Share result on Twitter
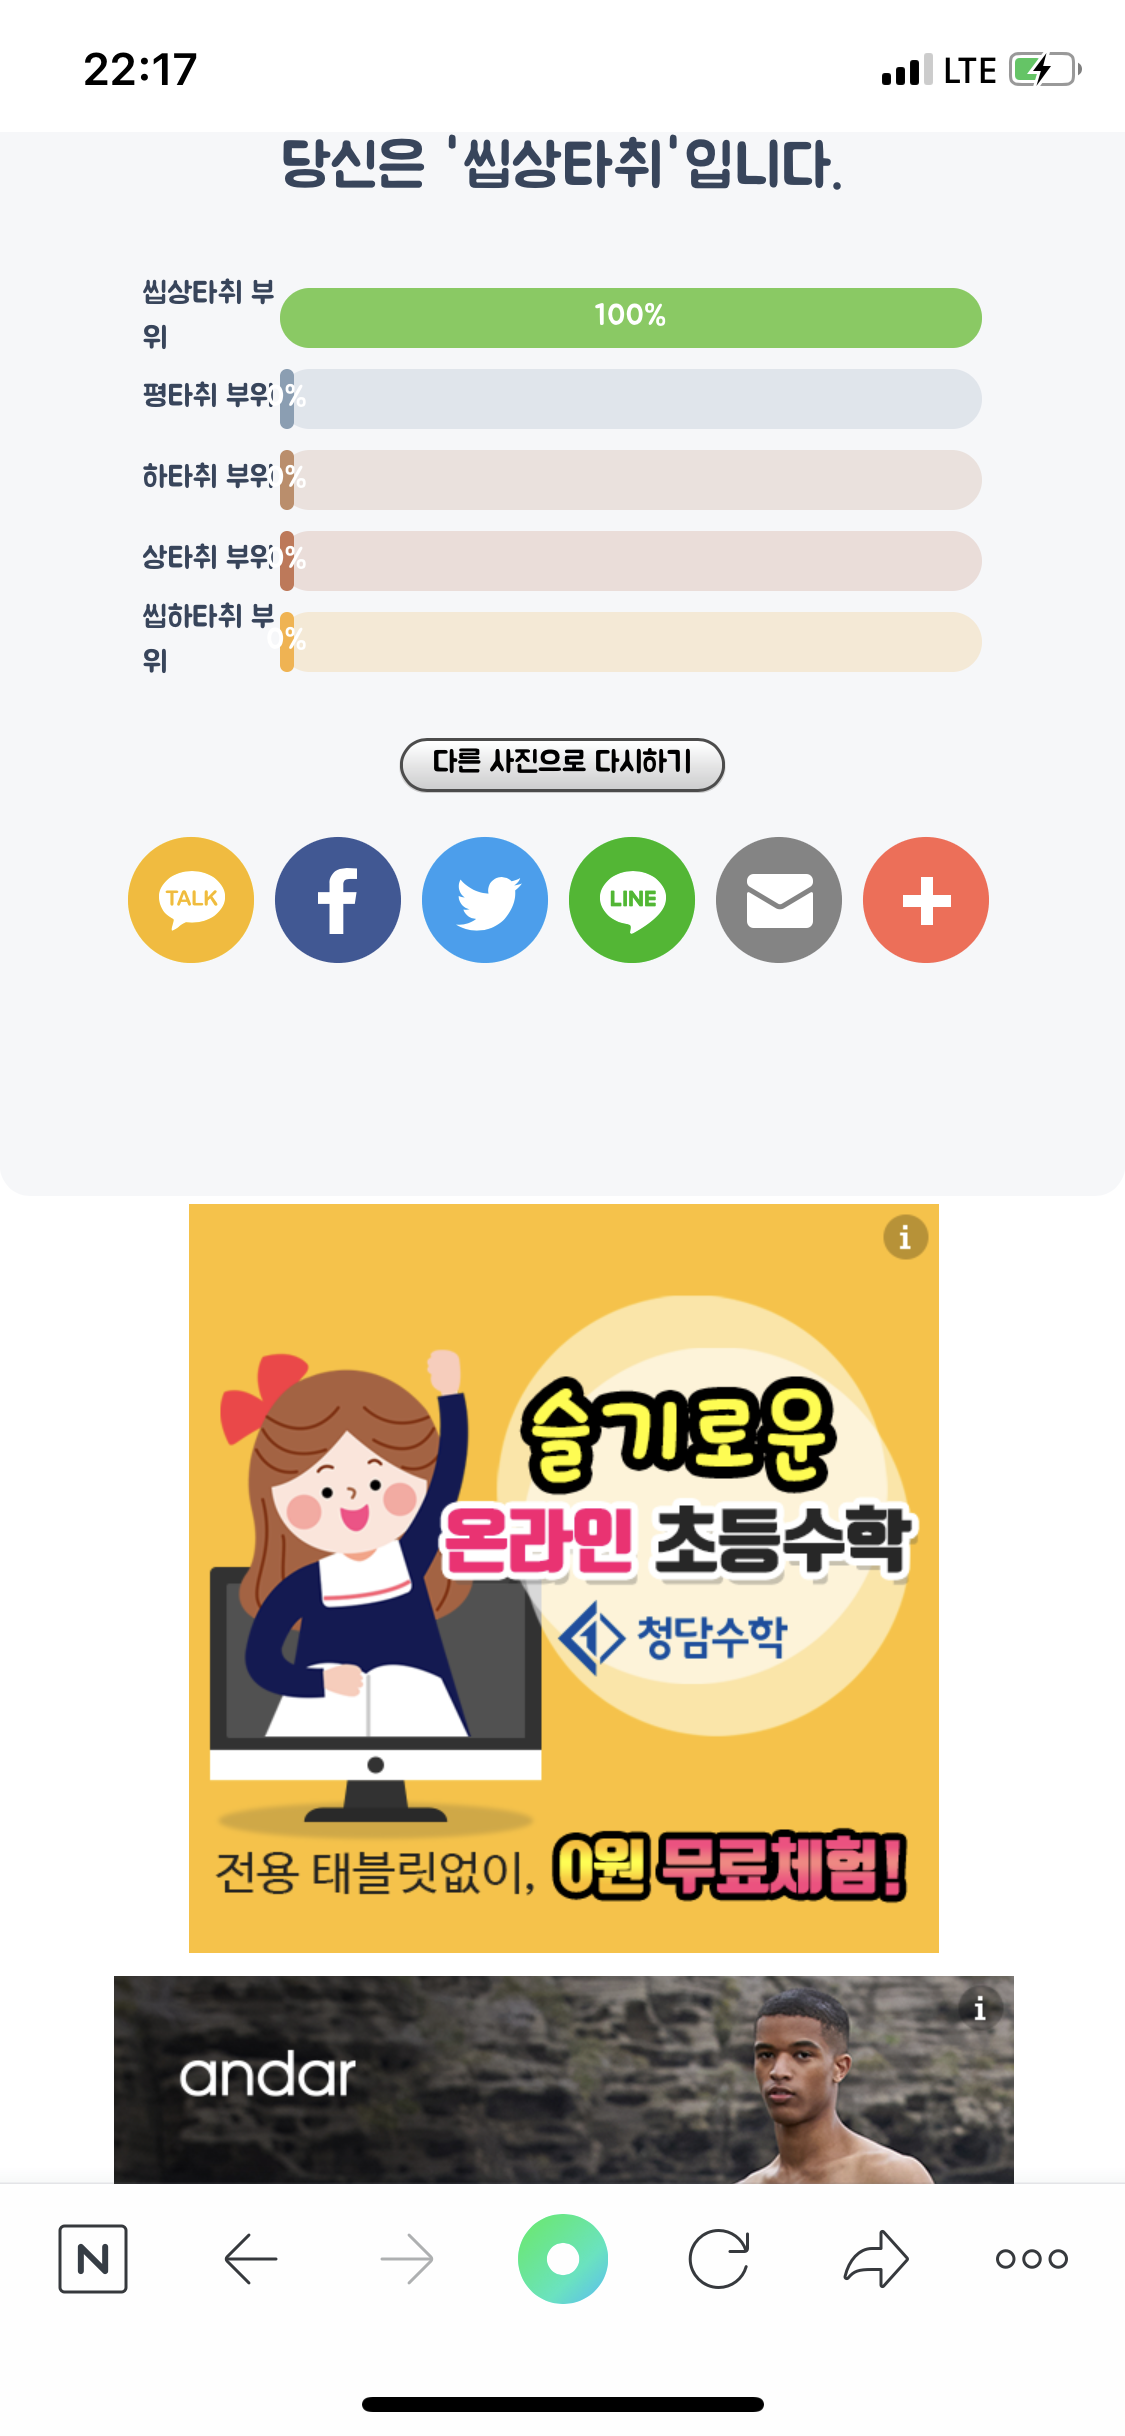Viewport: 1125px width, 2436px height. pos(485,900)
